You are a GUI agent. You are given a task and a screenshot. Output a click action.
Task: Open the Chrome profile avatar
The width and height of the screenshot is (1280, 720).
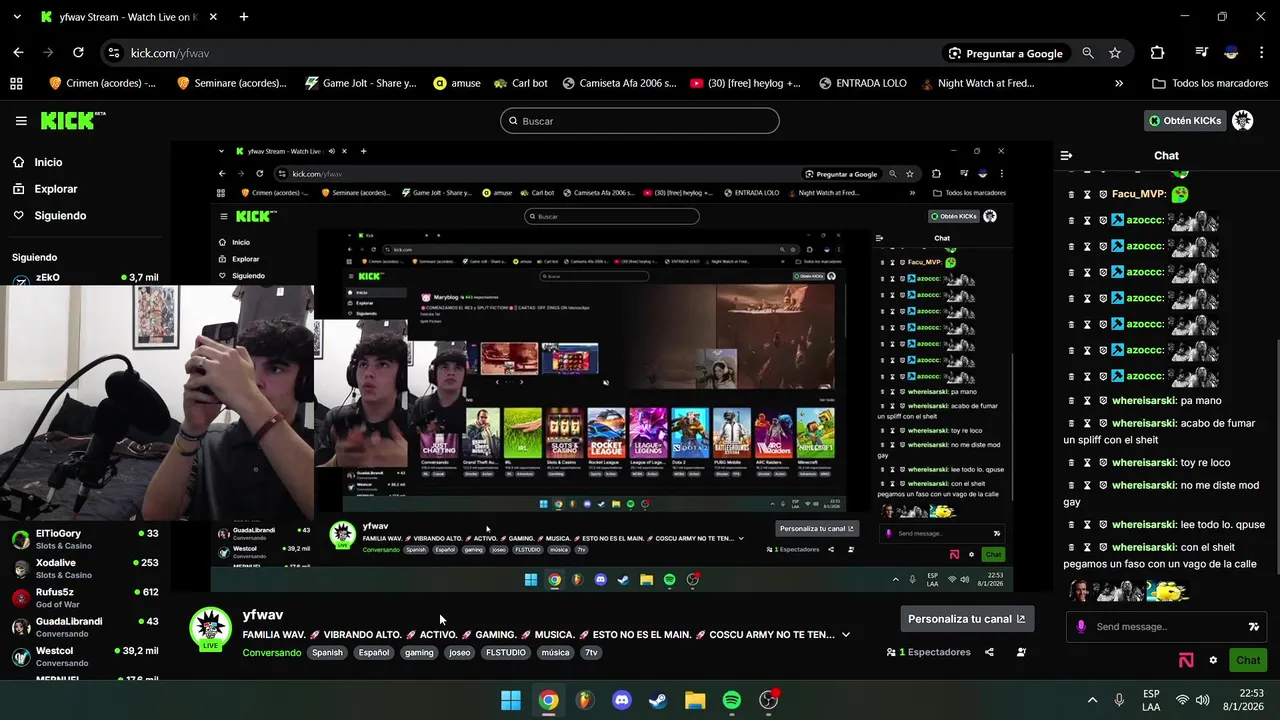[1232, 53]
